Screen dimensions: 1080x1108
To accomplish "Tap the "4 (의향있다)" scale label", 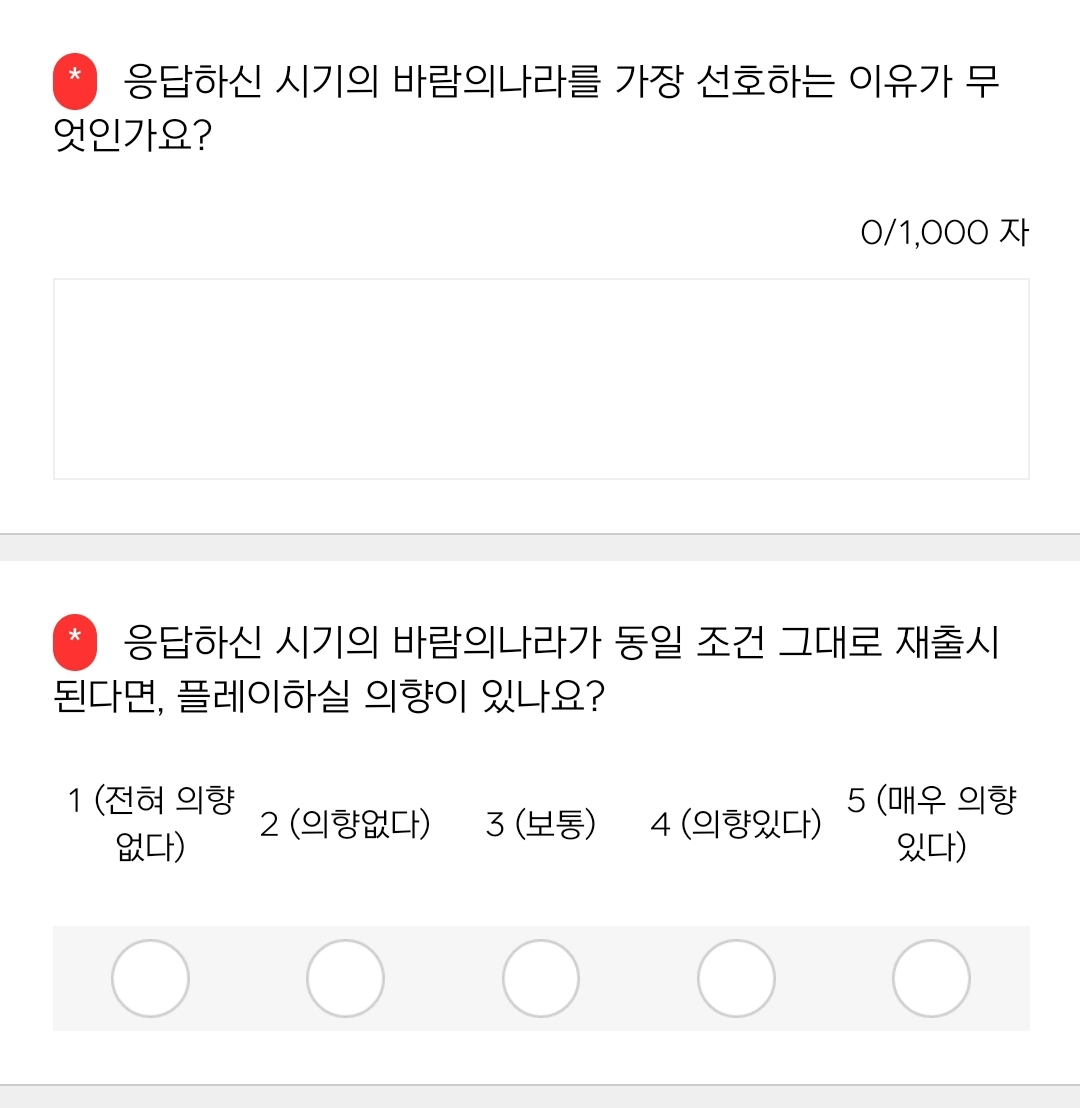I will point(735,825).
